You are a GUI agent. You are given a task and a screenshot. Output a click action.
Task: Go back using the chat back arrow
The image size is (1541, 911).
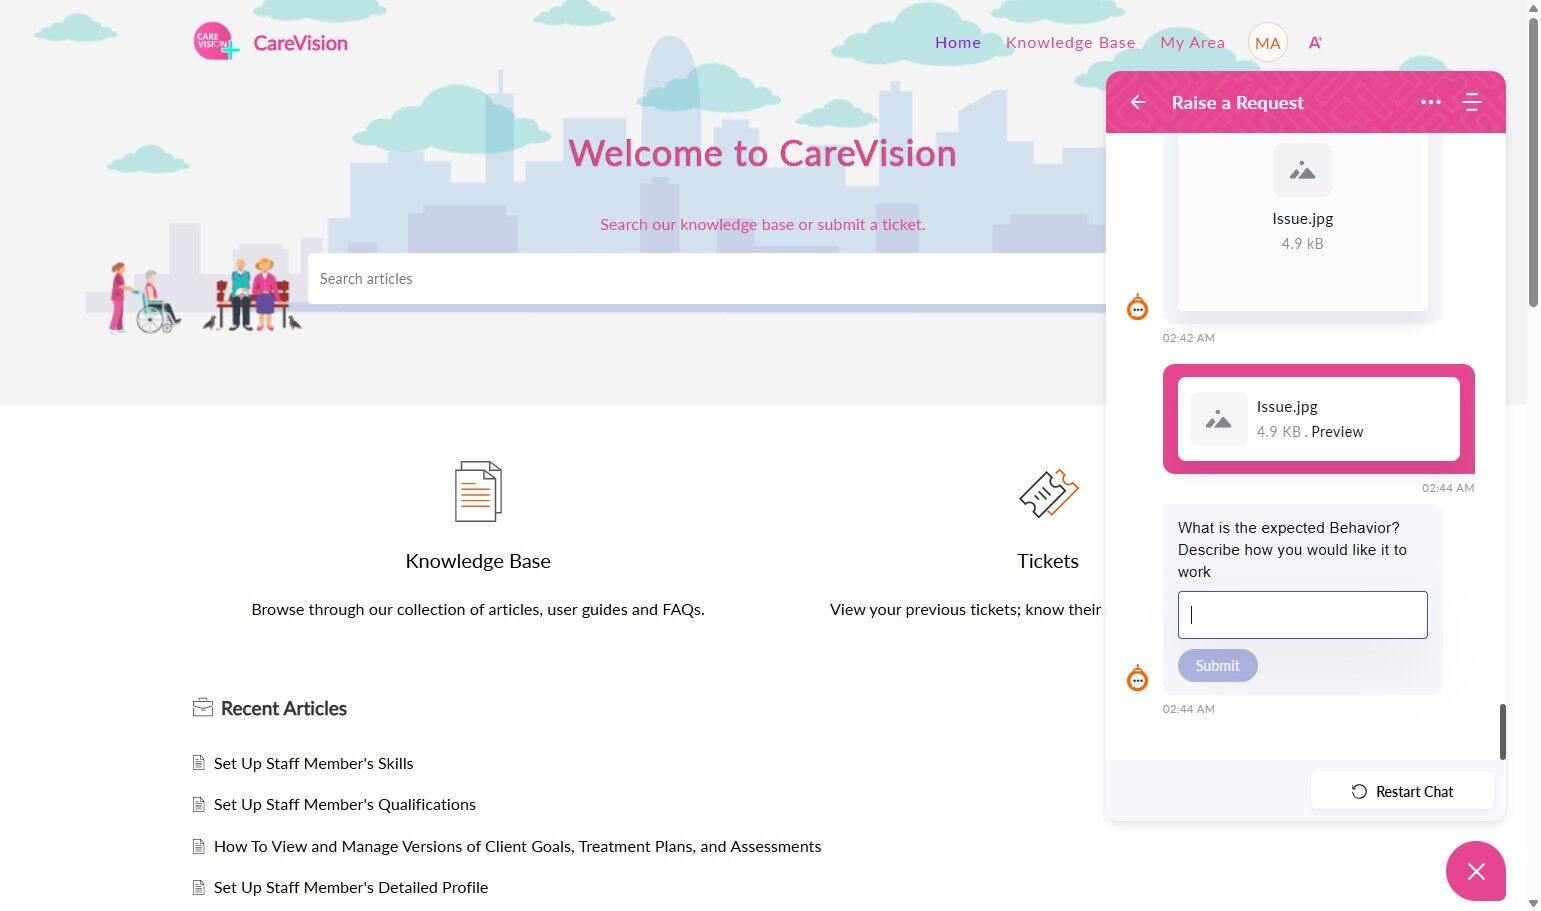point(1138,102)
